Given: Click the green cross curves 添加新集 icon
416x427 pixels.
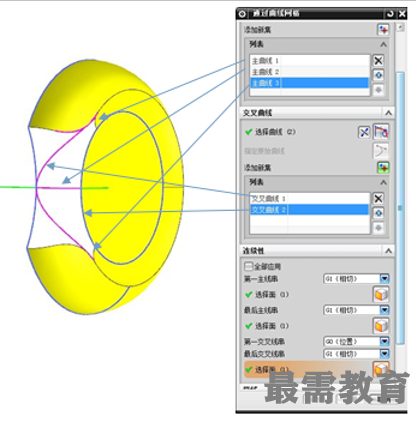Looking at the screenshot, I should (383, 167).
